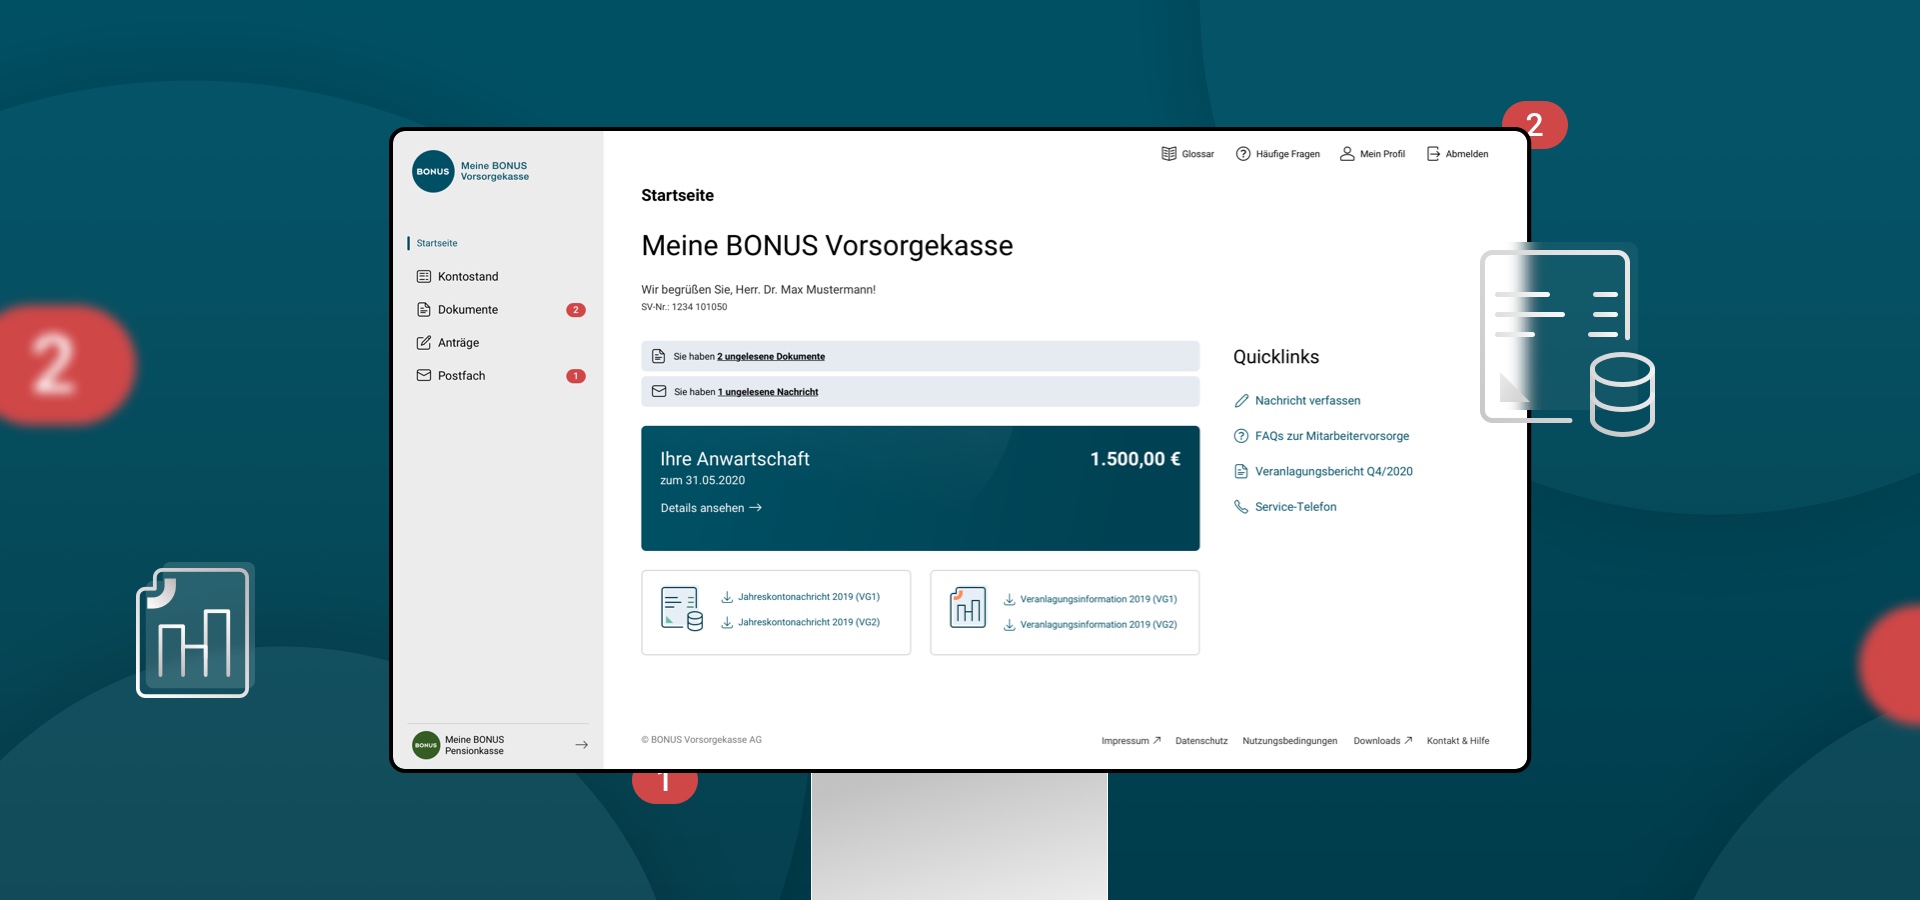The width and height of the screenshot is (1920, 900).
Task: Open the 1 ungelesene Nachricht link
Action: (768, 392)
